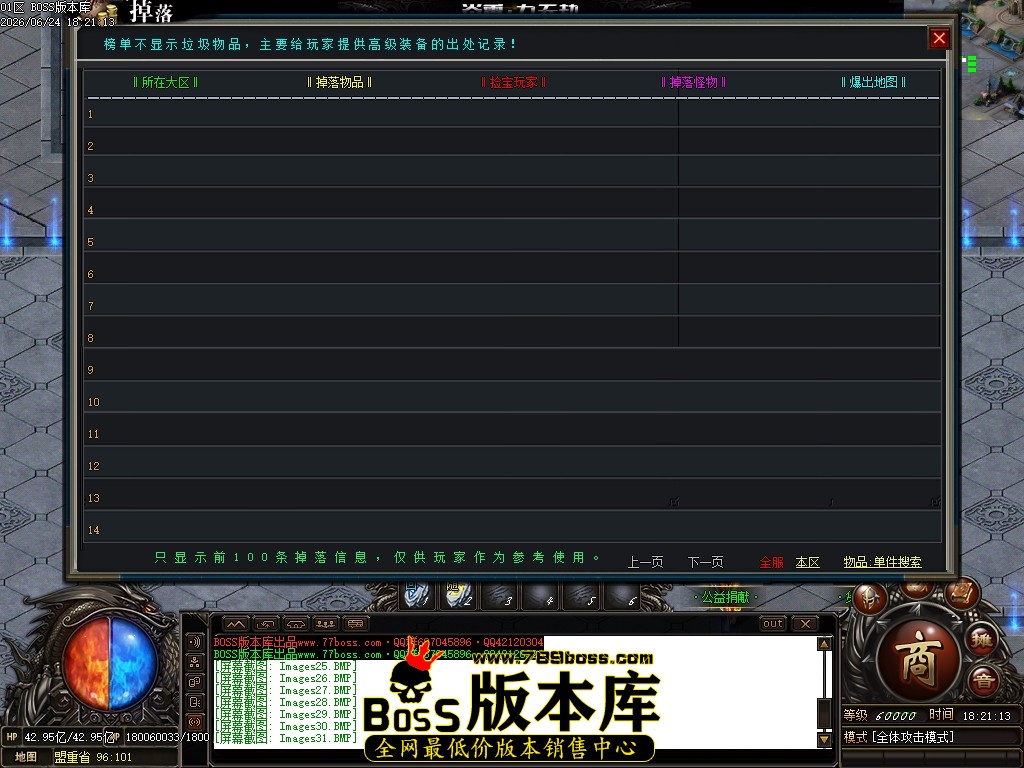1024x768 pixels.
Task: Click the chat panel 'out' button
Action: [773, 624]
